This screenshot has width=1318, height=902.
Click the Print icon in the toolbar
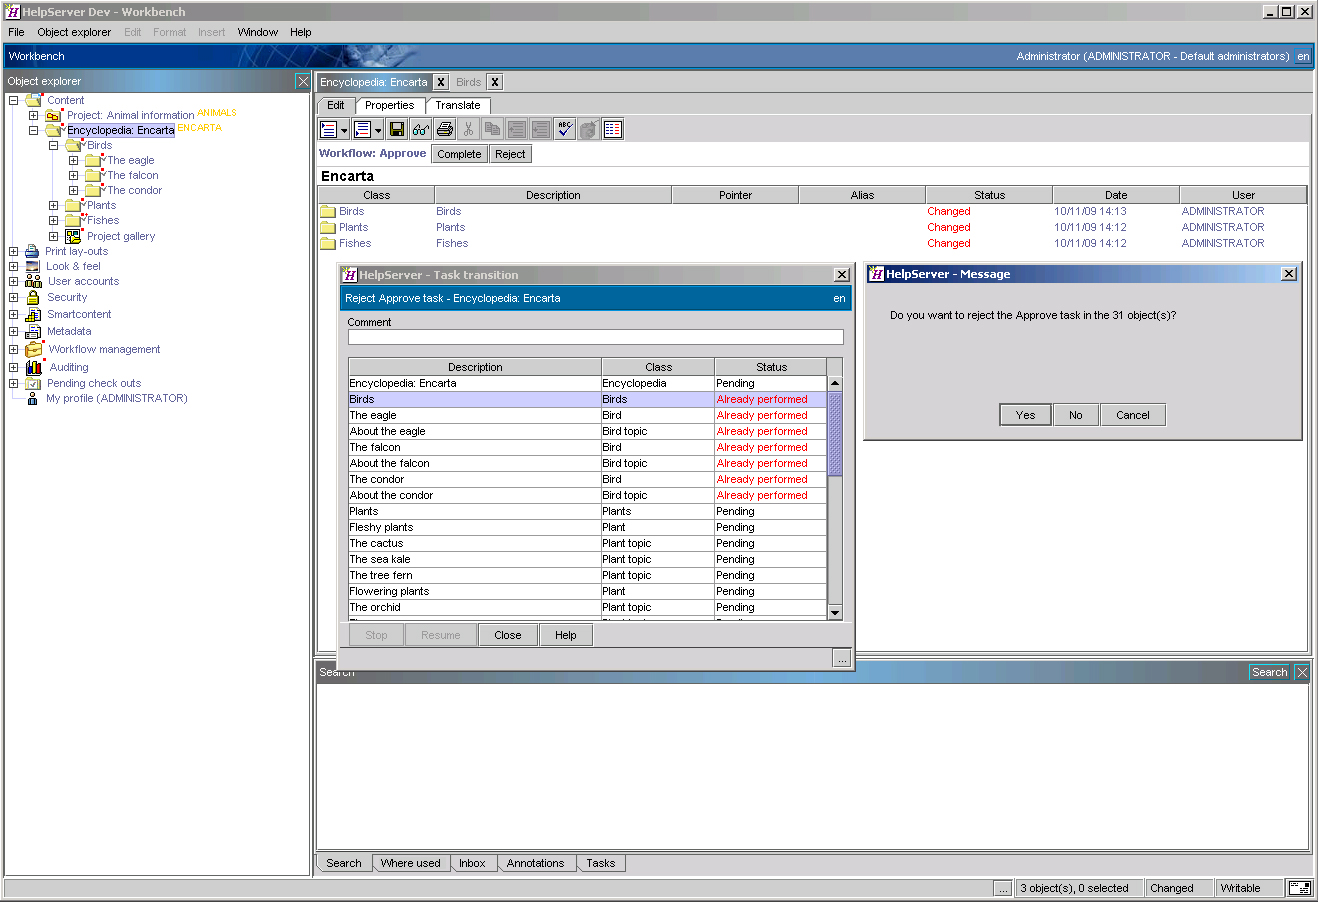pos(445,129)
